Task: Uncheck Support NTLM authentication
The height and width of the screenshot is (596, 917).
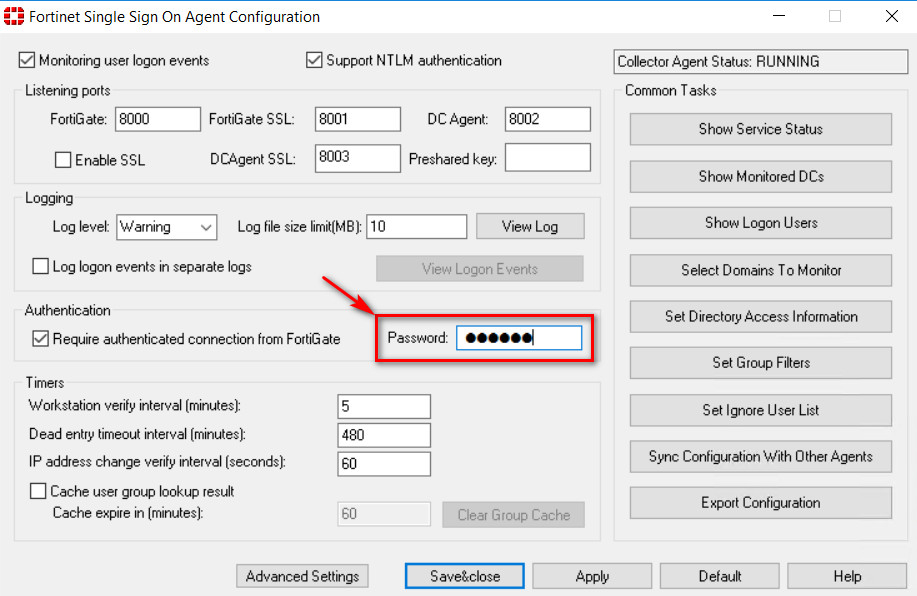Action: tap(314, 60)
